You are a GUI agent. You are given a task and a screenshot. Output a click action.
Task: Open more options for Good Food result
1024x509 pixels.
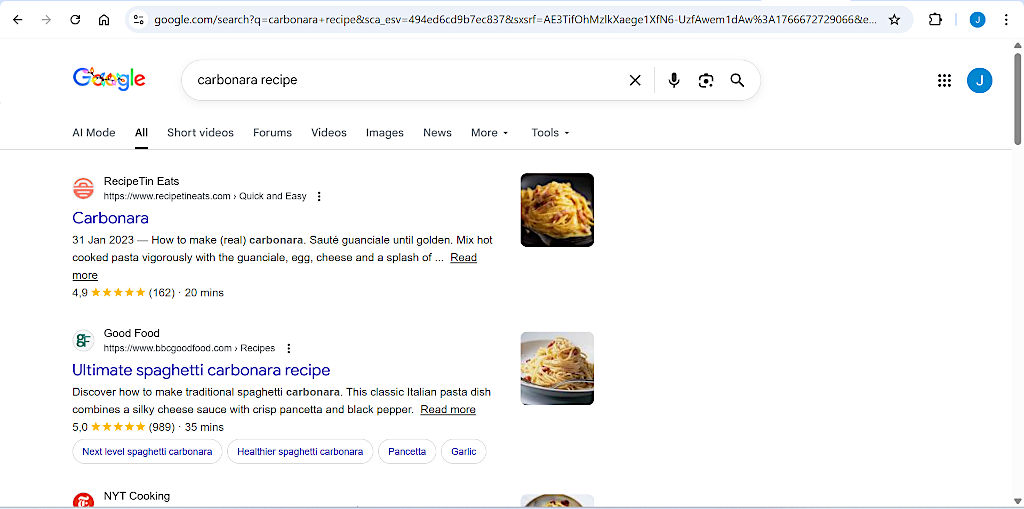click(x=289, y=348)
